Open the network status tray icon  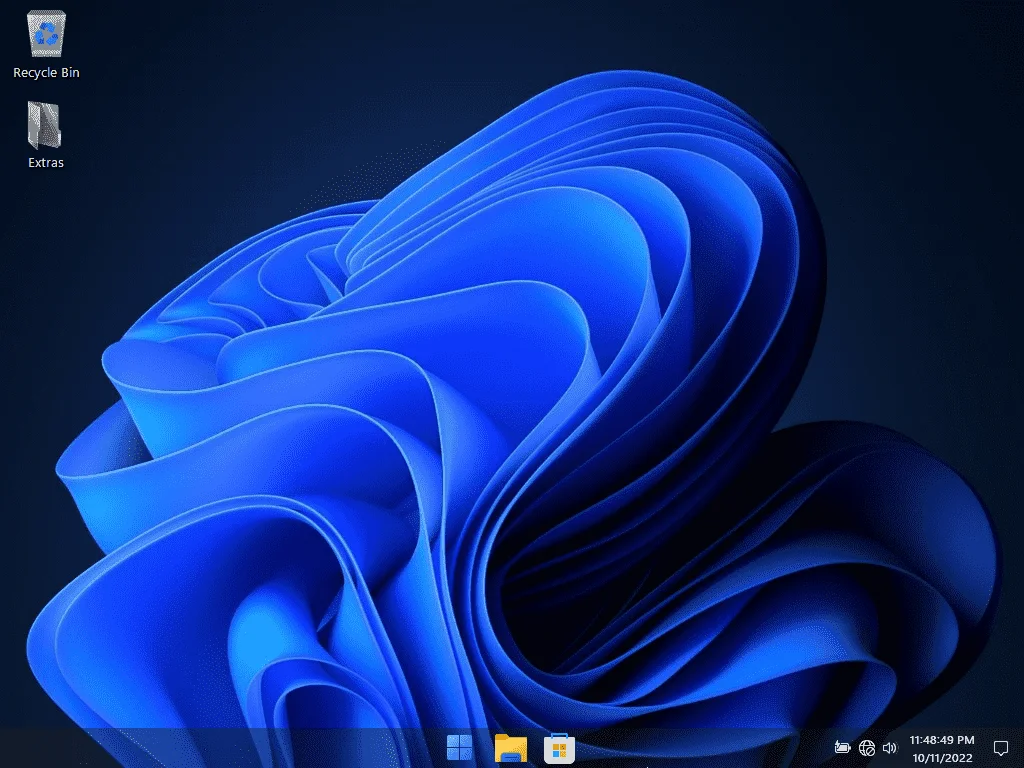click(867, 748)
